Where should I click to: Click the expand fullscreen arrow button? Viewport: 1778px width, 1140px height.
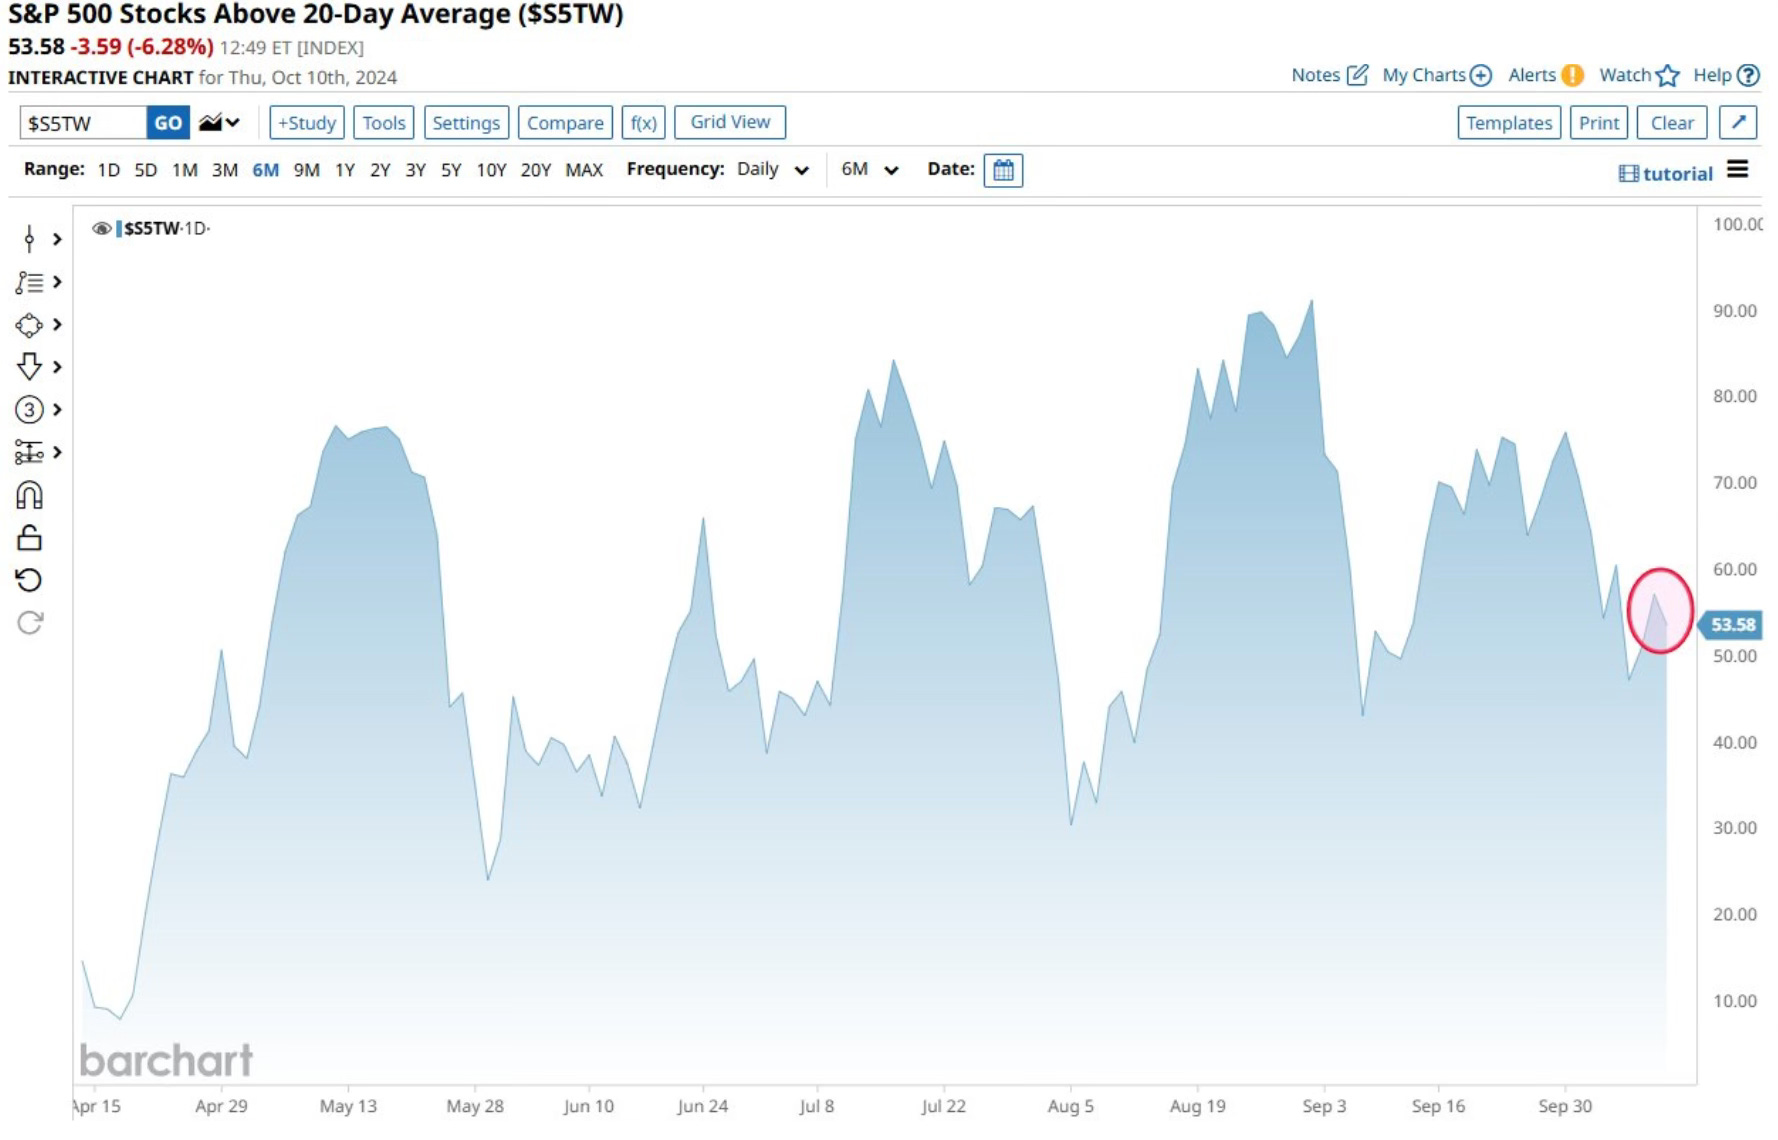tap(1738, 123)
